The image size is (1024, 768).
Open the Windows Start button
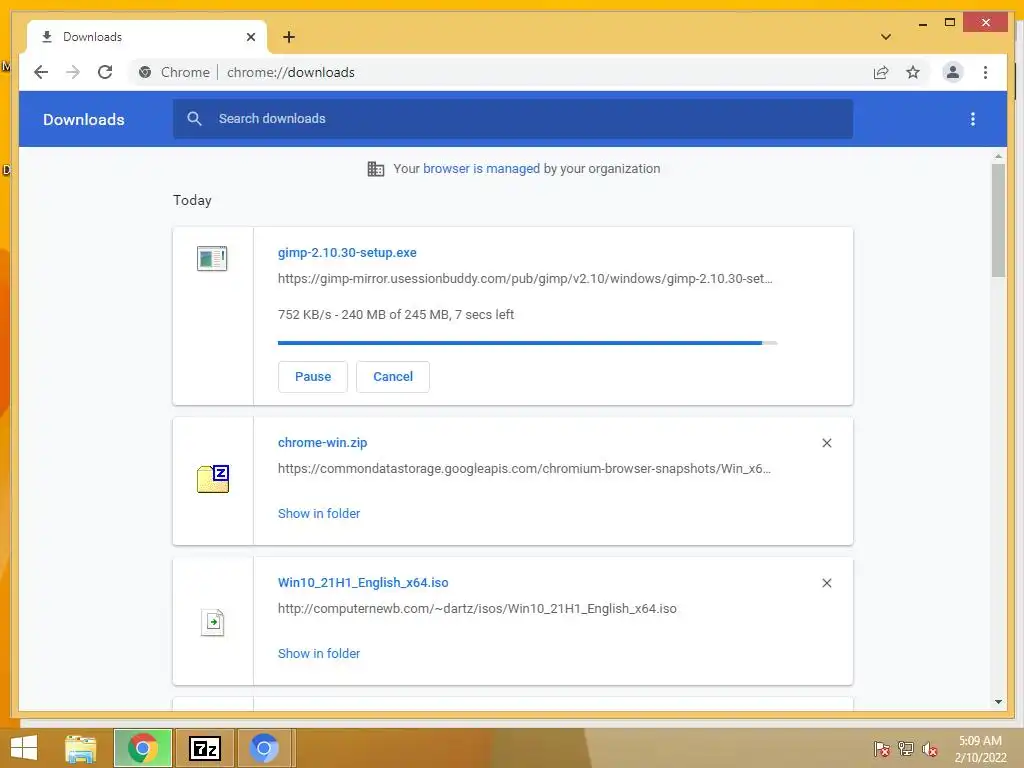24,748
